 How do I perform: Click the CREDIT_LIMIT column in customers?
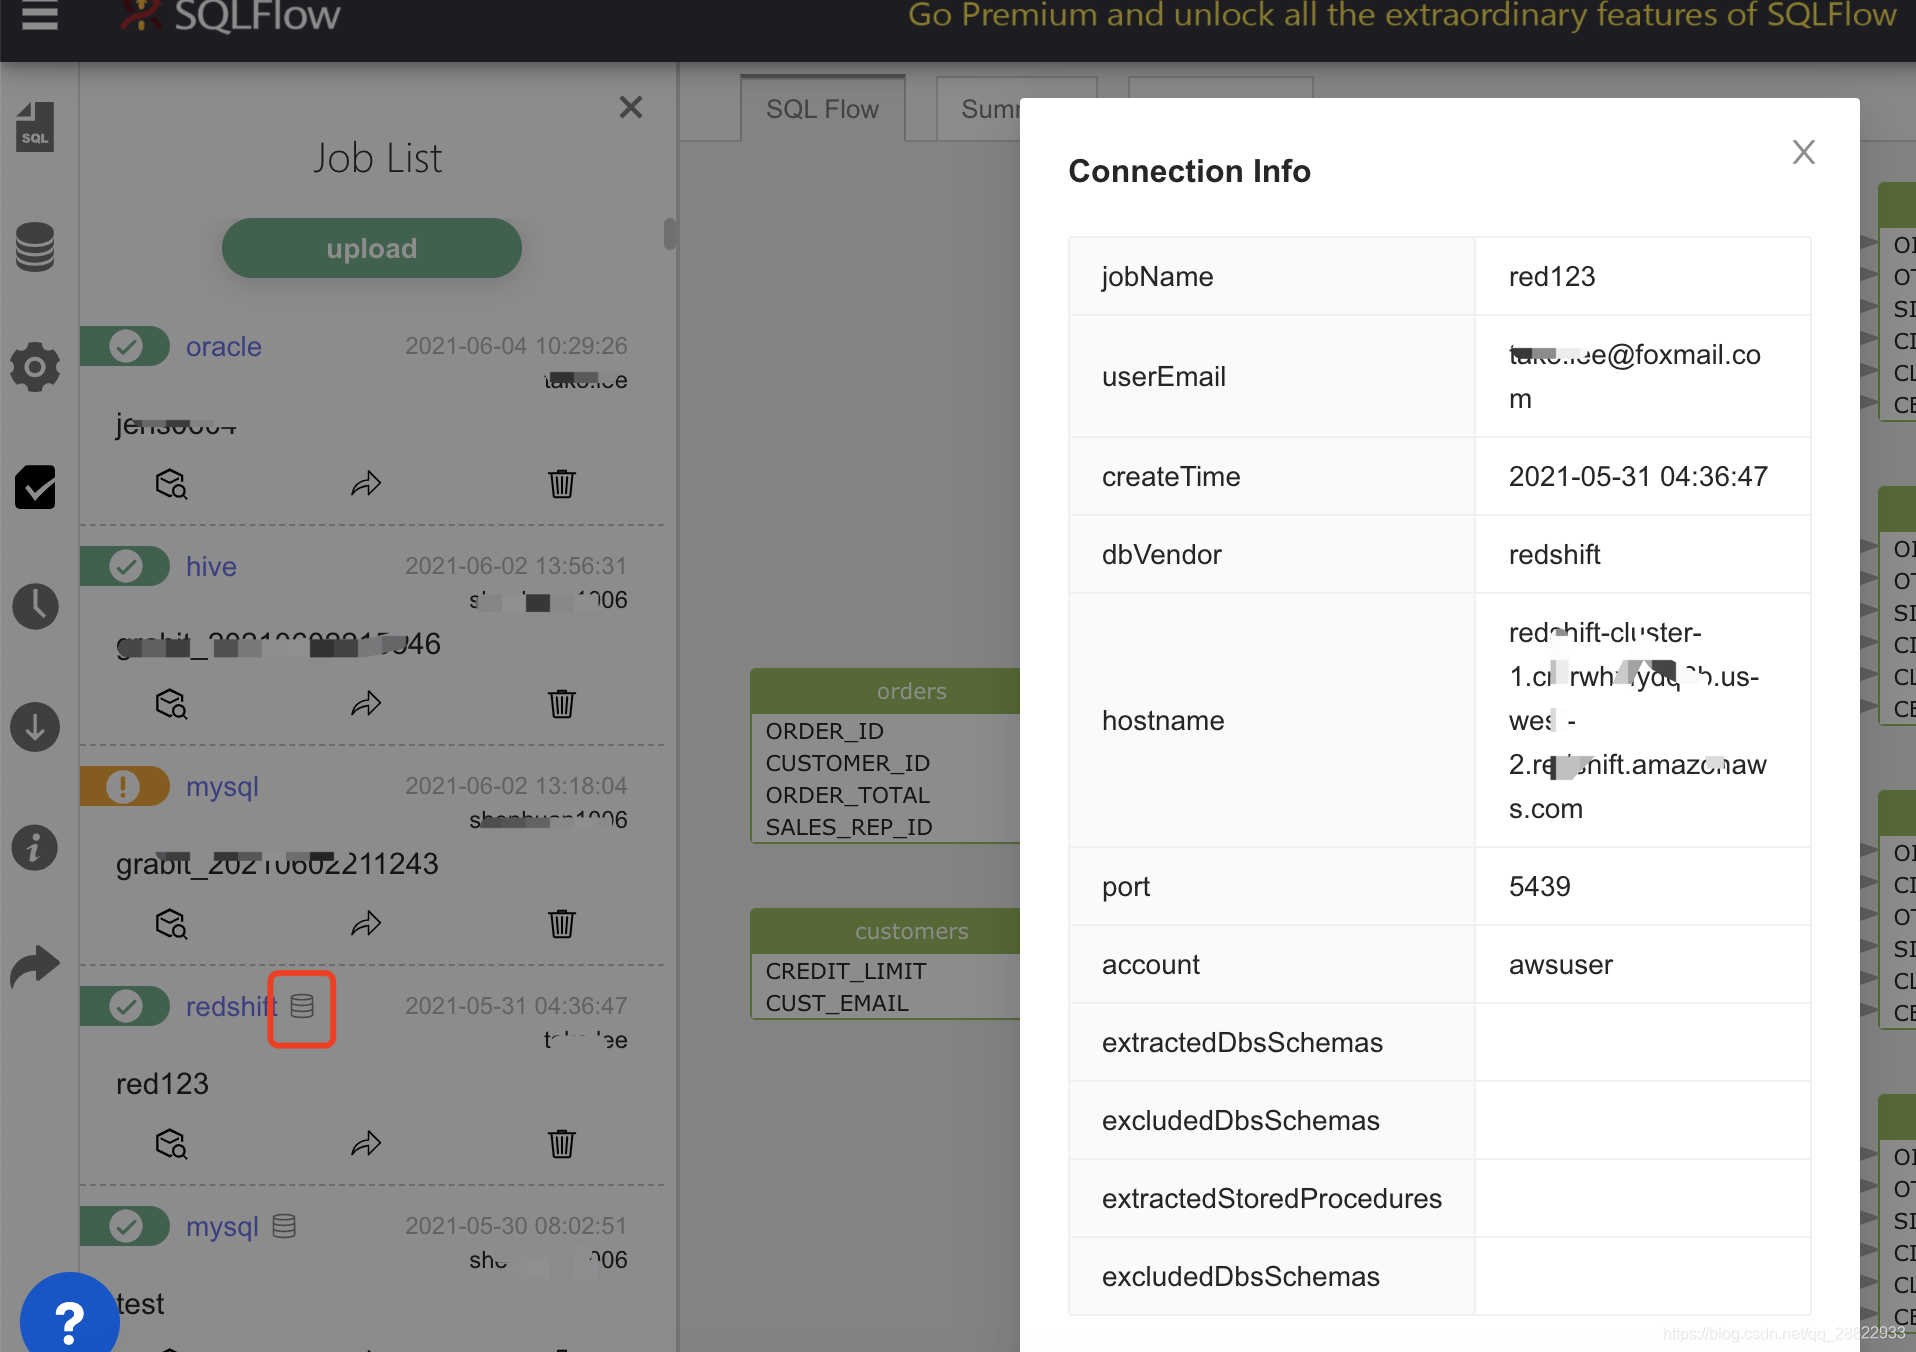[x=846, y=971]
